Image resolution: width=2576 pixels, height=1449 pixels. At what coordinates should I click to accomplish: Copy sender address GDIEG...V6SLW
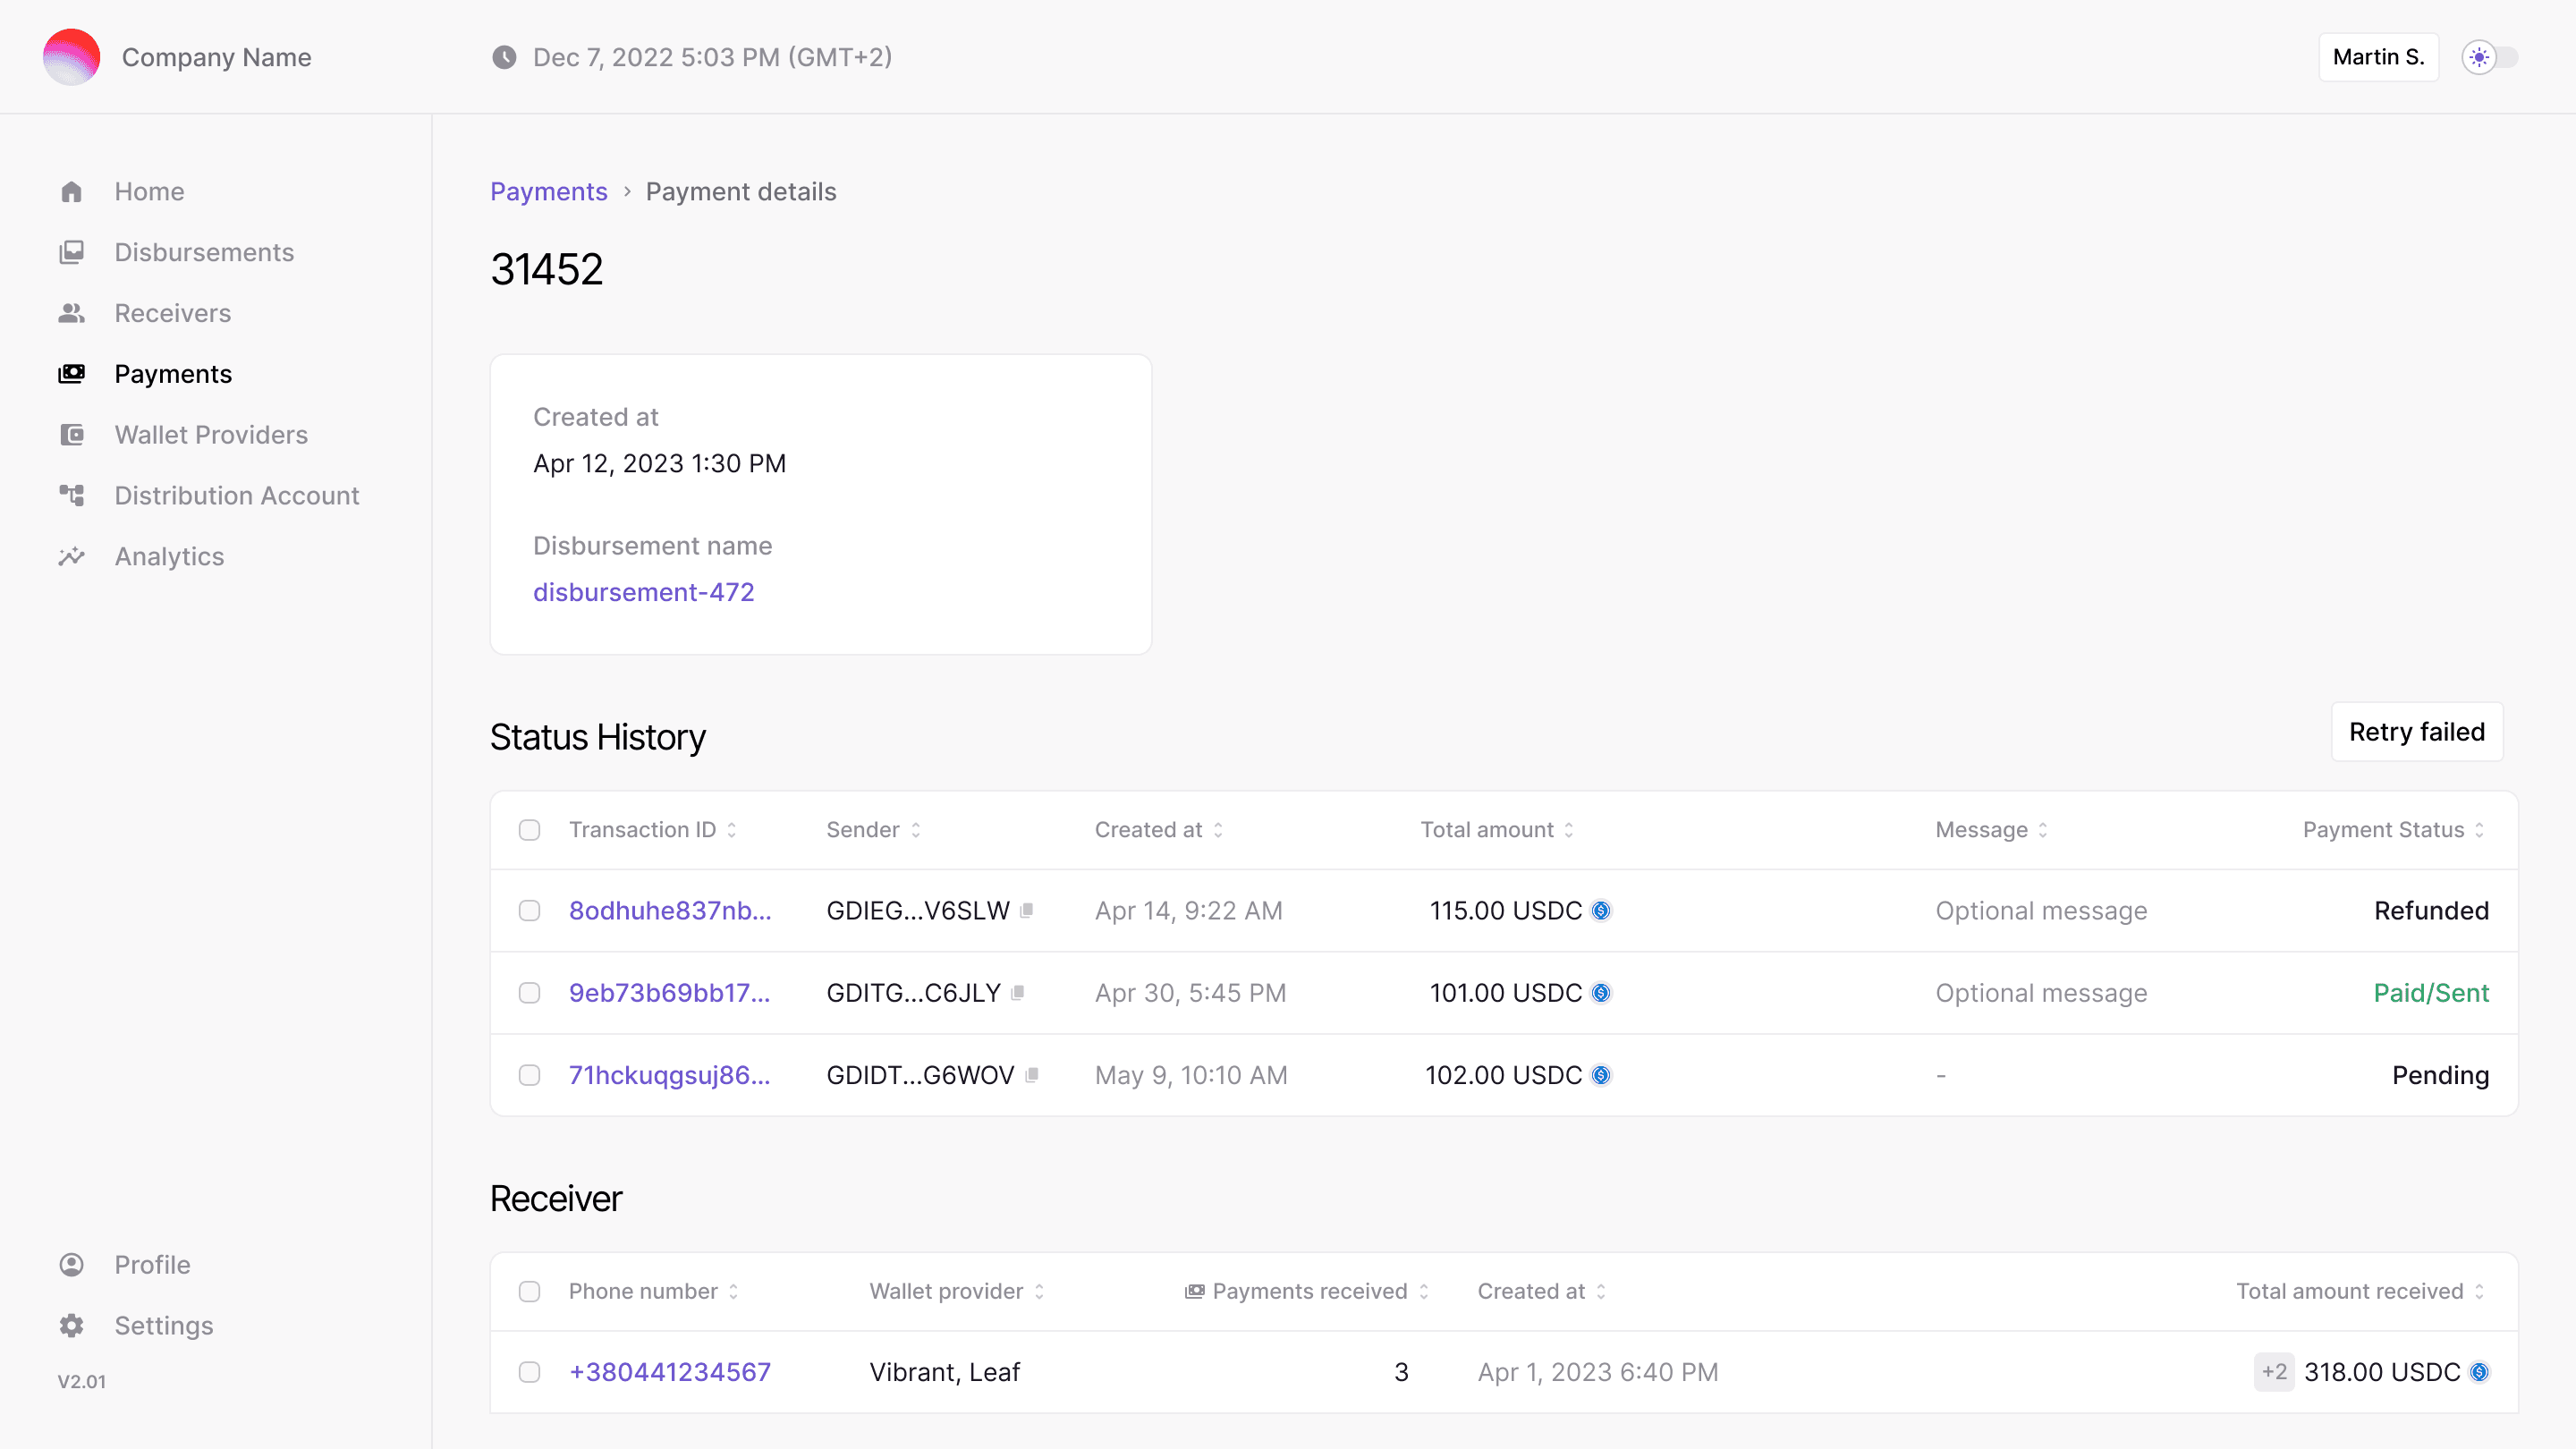click(1026, 911)
